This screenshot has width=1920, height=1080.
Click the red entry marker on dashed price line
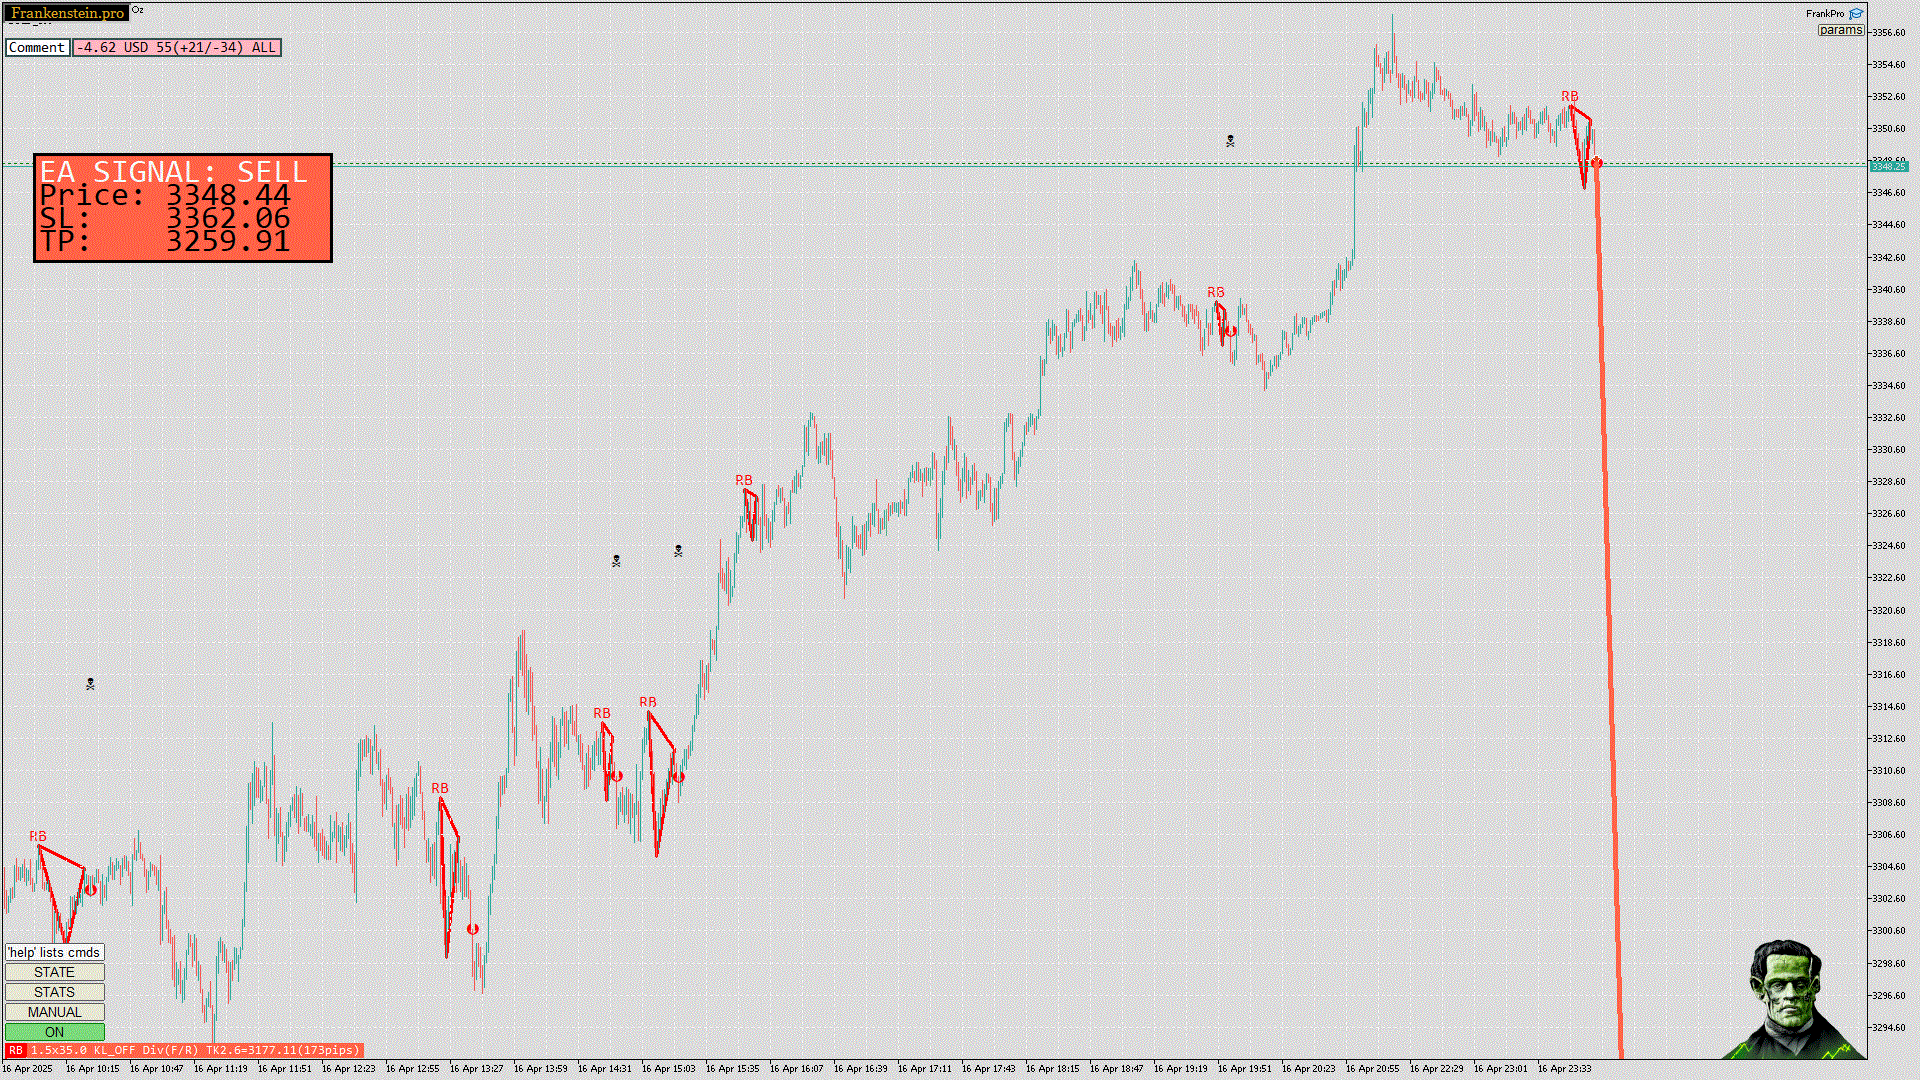click(x=1597, y=163)
